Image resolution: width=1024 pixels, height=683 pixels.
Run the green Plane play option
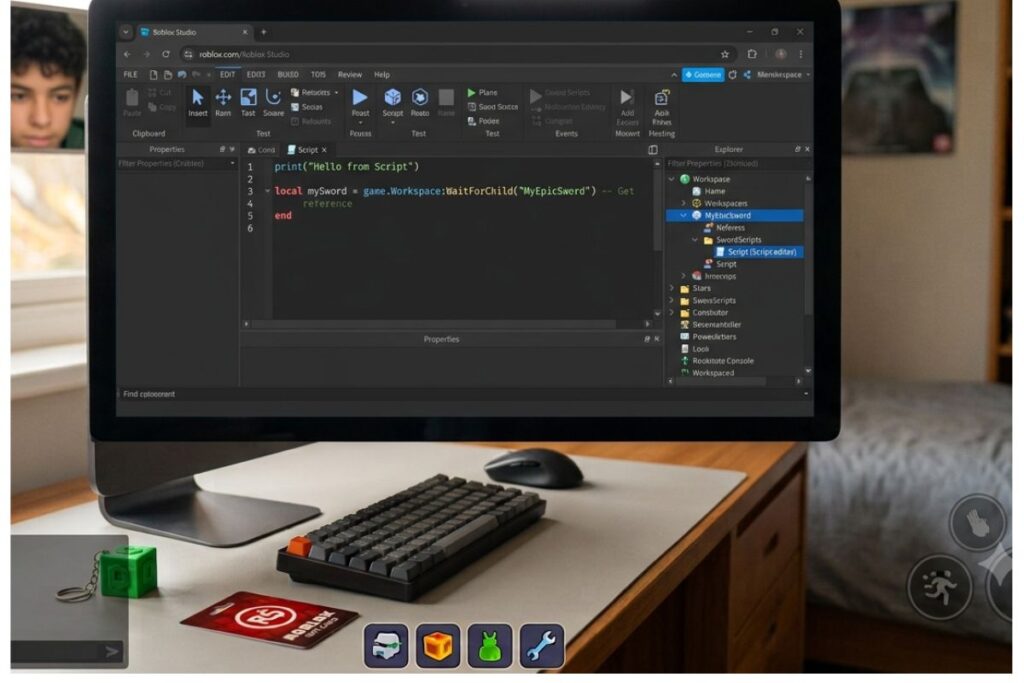[483, 93]
